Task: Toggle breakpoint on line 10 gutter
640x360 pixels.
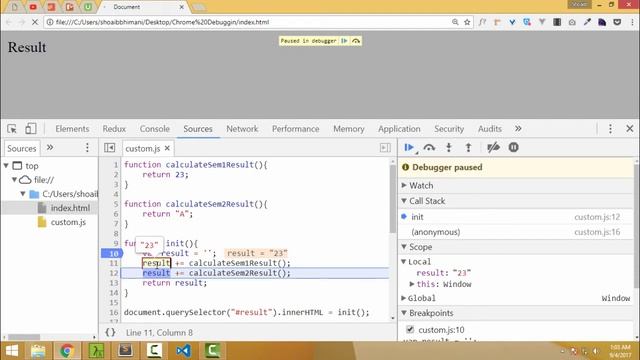Action: pos(111,253)
